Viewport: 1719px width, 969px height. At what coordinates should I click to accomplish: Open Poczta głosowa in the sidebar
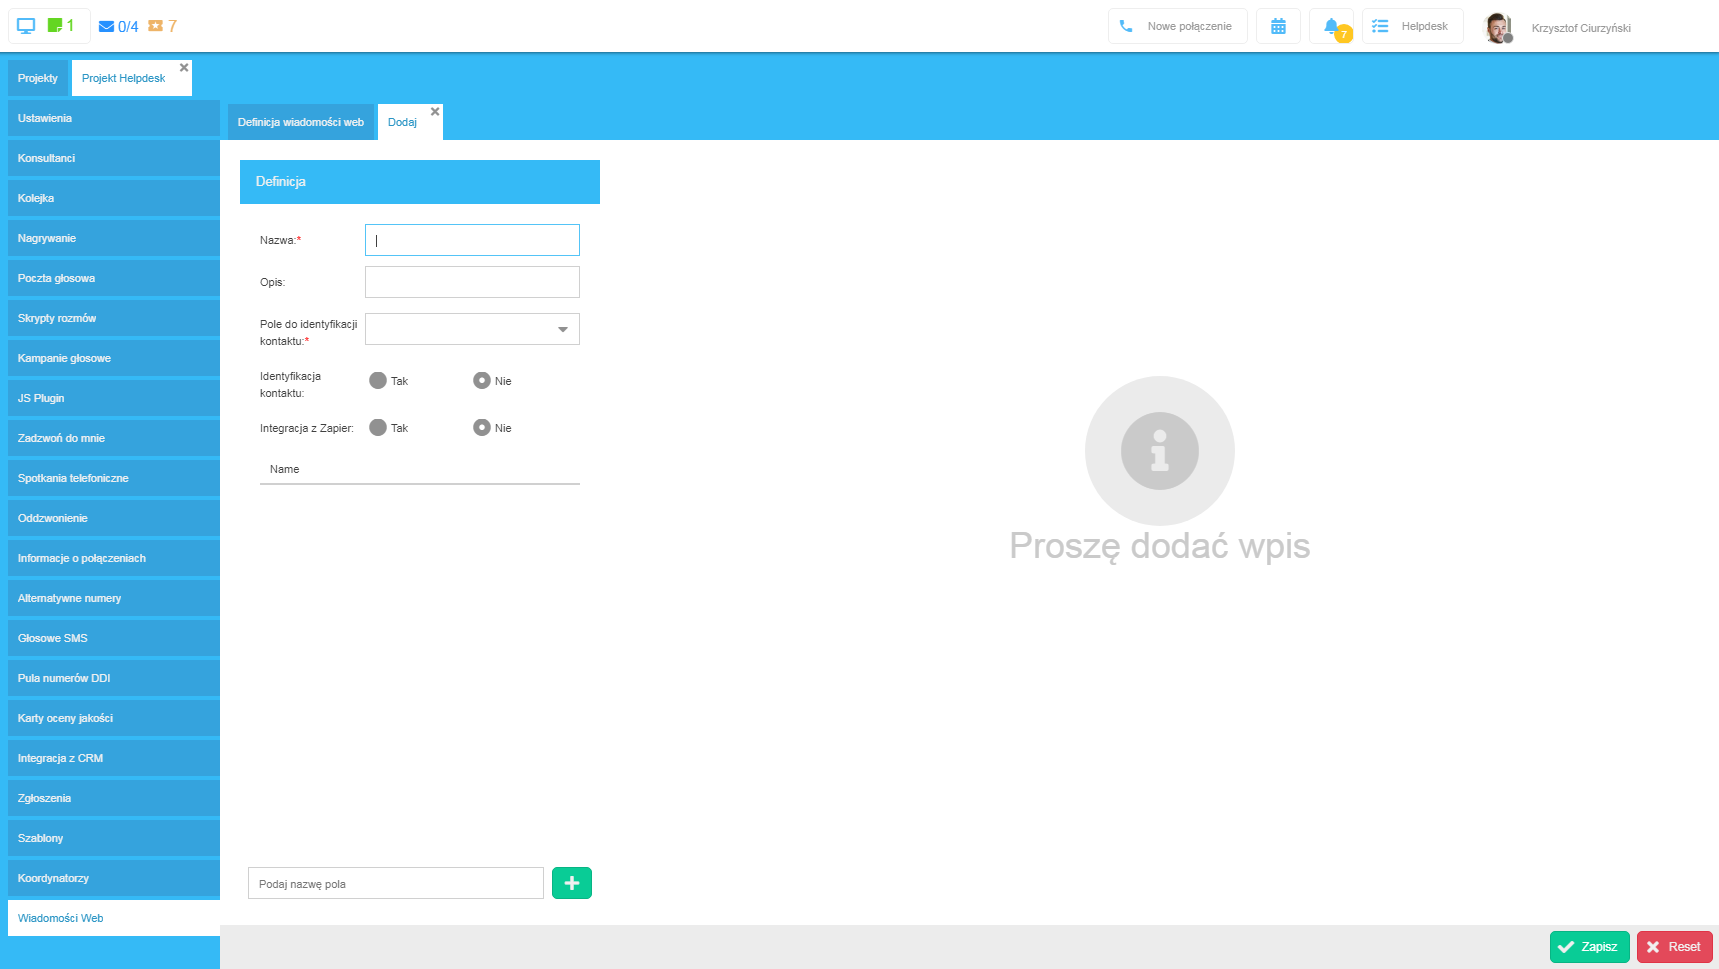(x=114, y=278)
